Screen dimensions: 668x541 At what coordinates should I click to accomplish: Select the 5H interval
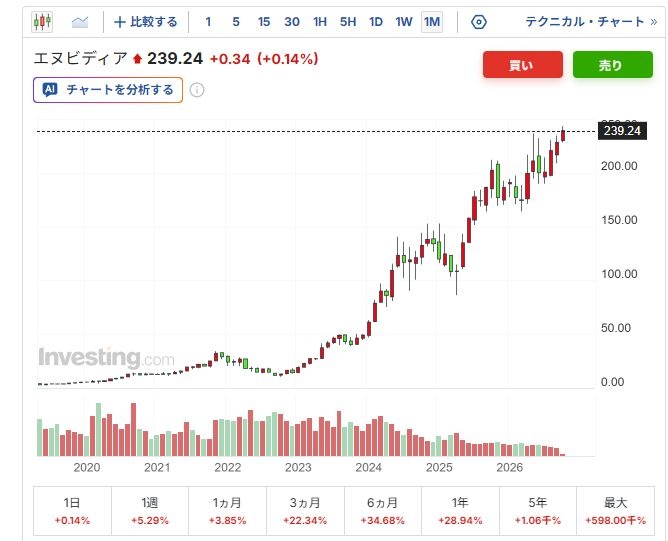[x=348, y=22]
